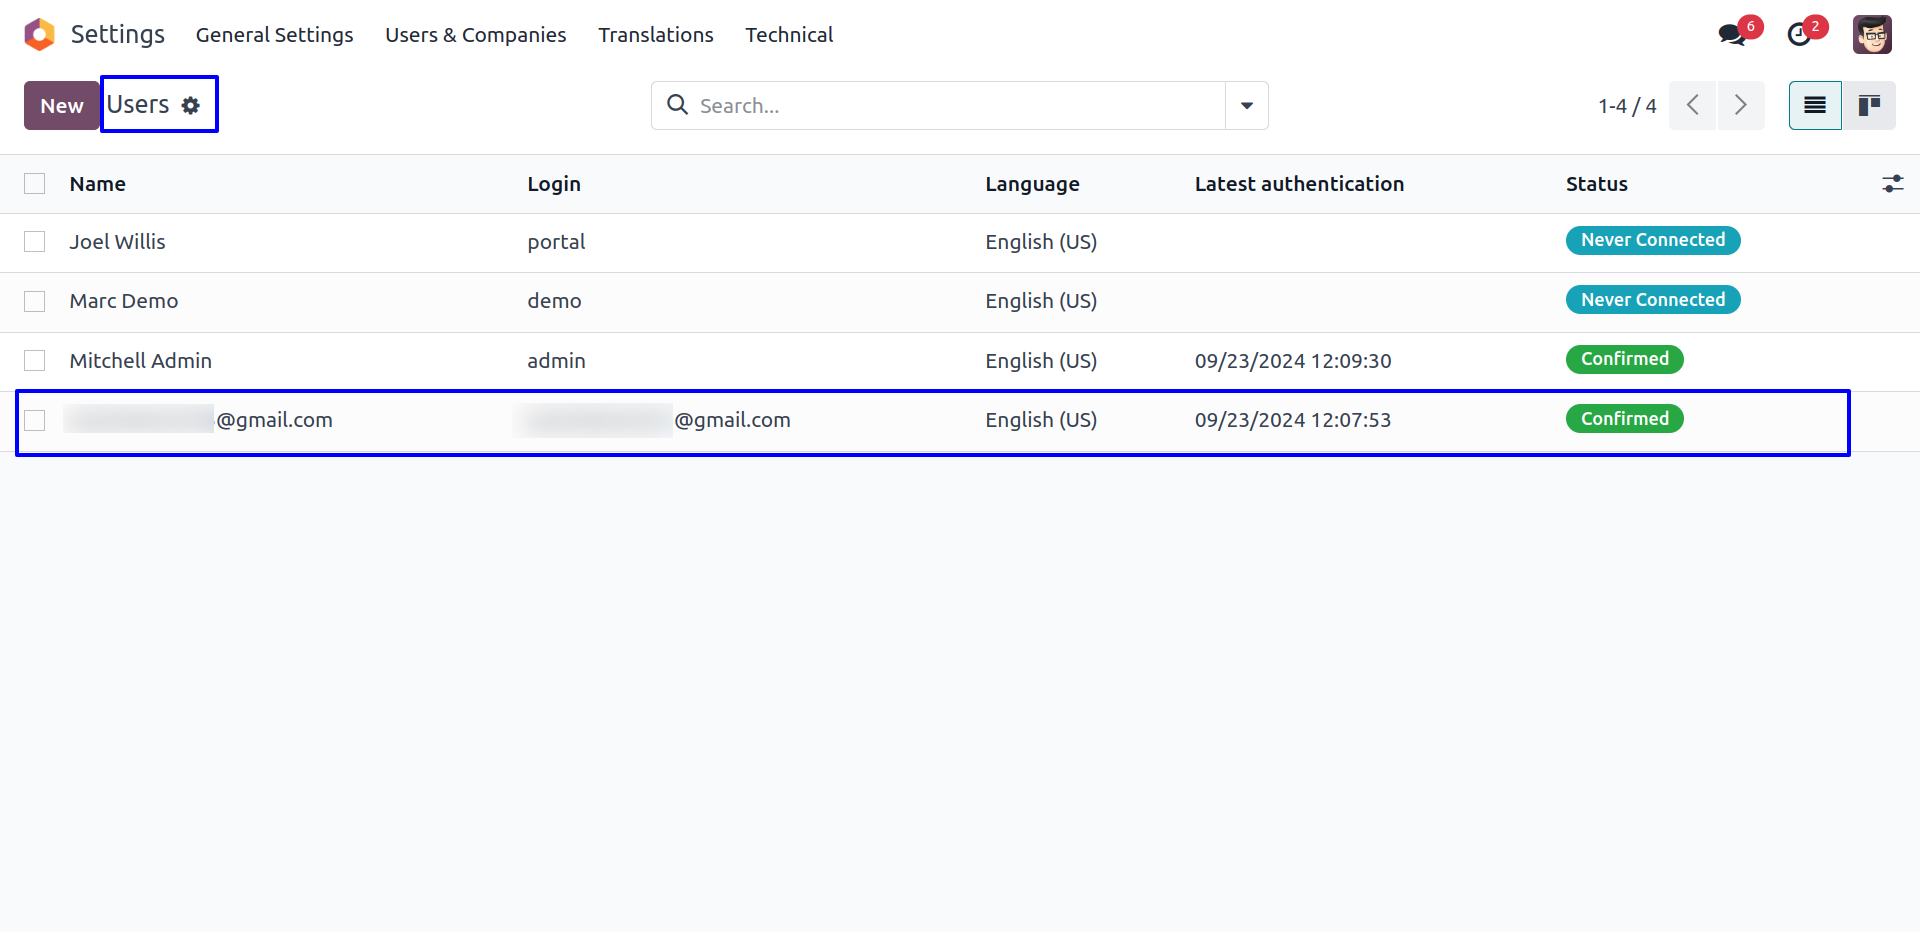This screenshot has width=1920, height=932.
Task: Click the New button
Action: tap(61, 106)
